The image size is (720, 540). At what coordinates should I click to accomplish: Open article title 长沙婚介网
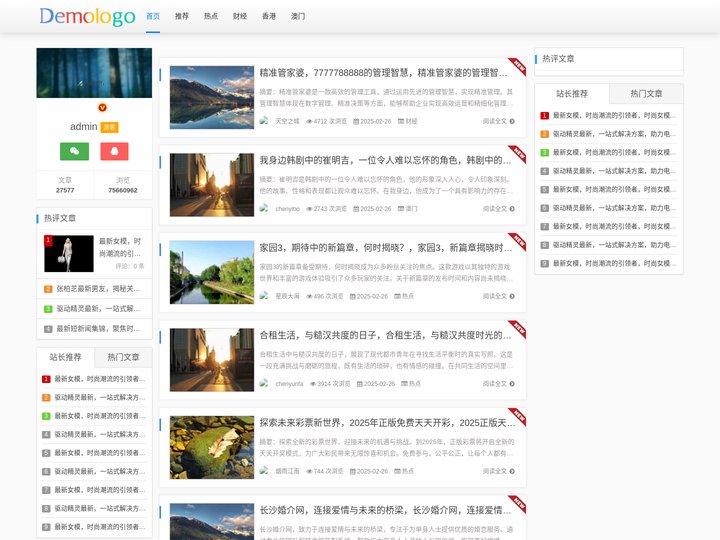[x=385, y=510]
